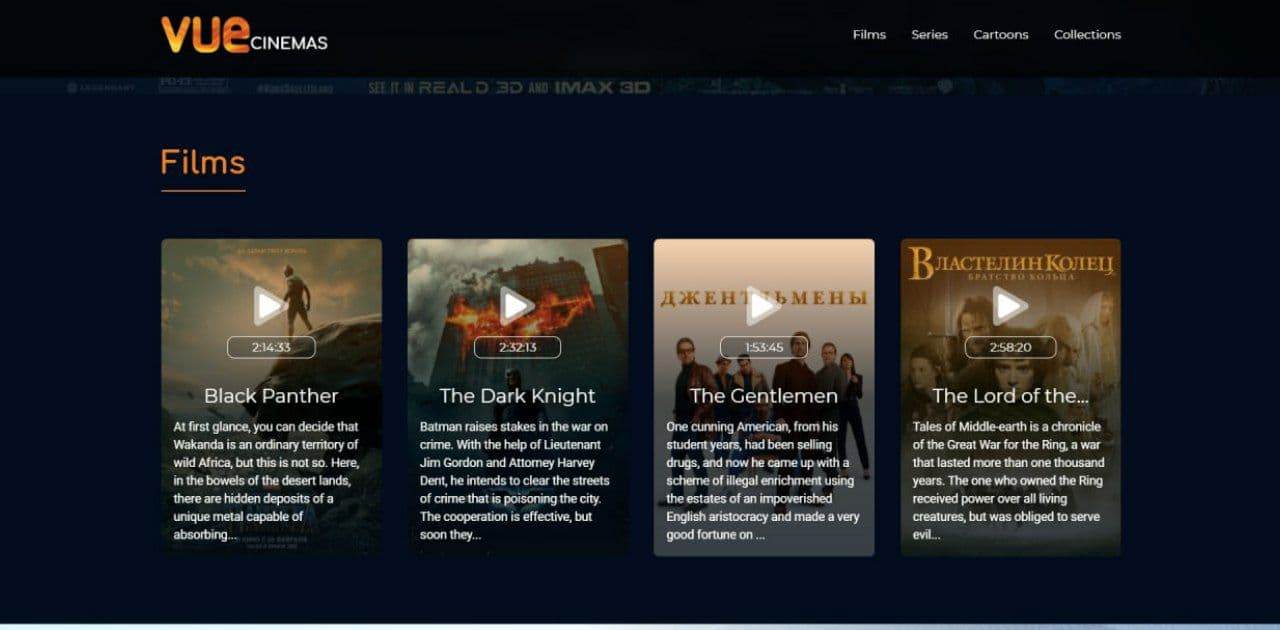The image size is (1280, 630).
Task: Play The Dark Knight film
Action: [x=516, y=306]
